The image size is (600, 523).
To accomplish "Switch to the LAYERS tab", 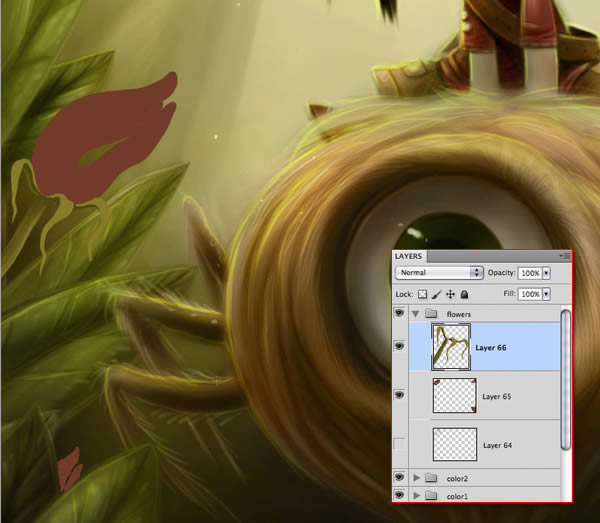I will pos(408,256).
